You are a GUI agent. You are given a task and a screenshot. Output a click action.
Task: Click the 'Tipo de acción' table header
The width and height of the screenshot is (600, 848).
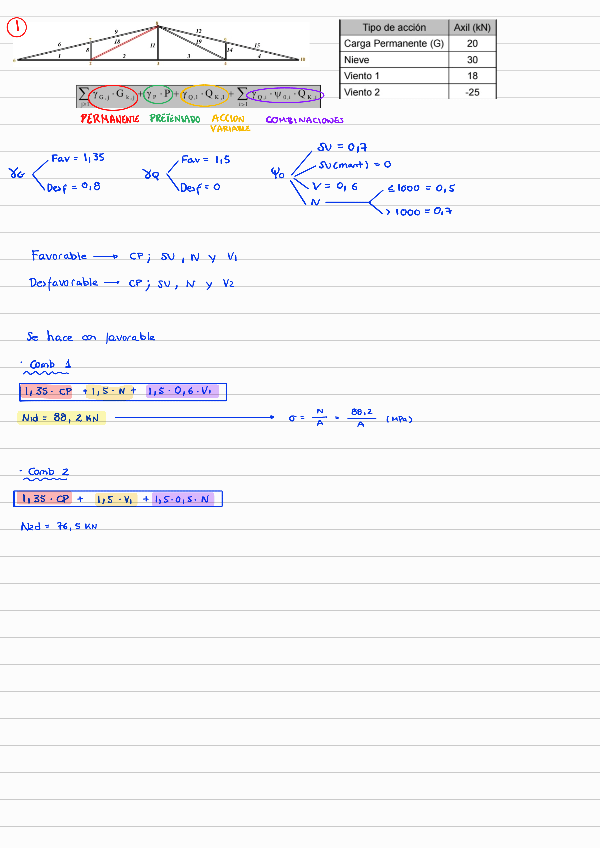394,28
